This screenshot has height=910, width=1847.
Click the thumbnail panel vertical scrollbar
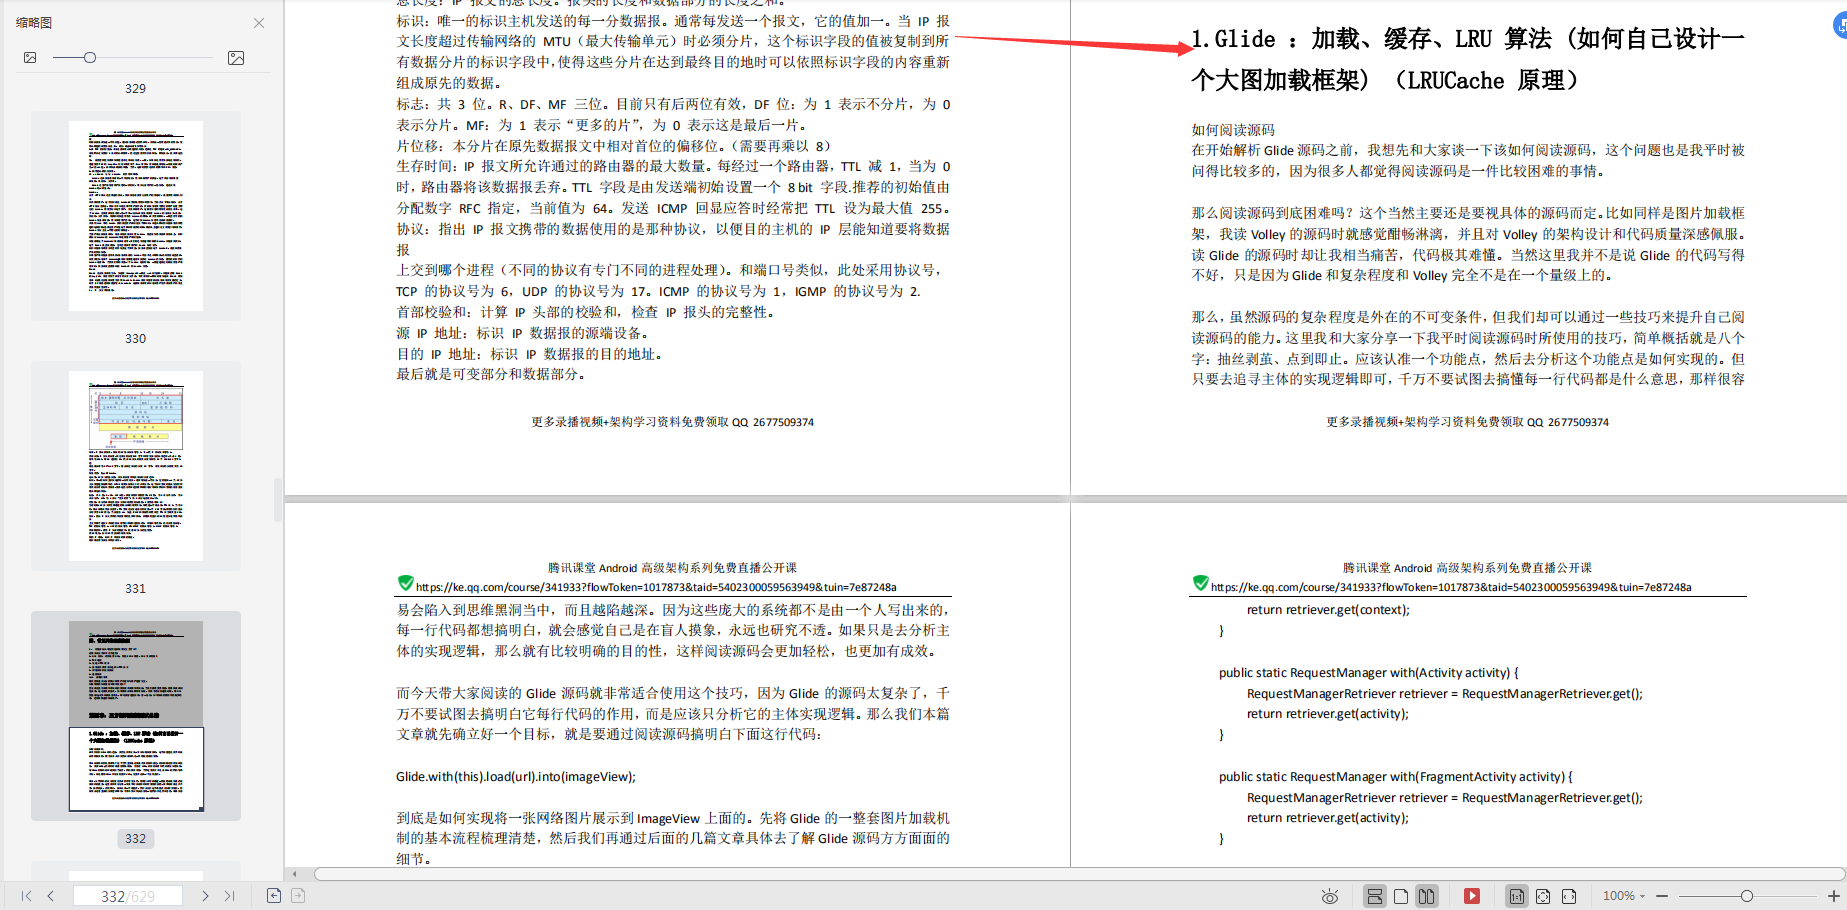(278, 500)
